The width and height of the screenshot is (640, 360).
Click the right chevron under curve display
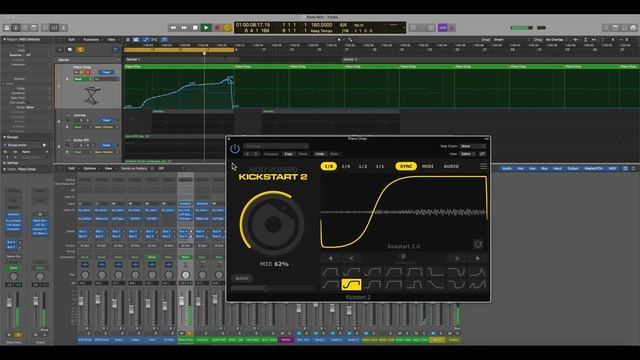[x=457, y=258]
